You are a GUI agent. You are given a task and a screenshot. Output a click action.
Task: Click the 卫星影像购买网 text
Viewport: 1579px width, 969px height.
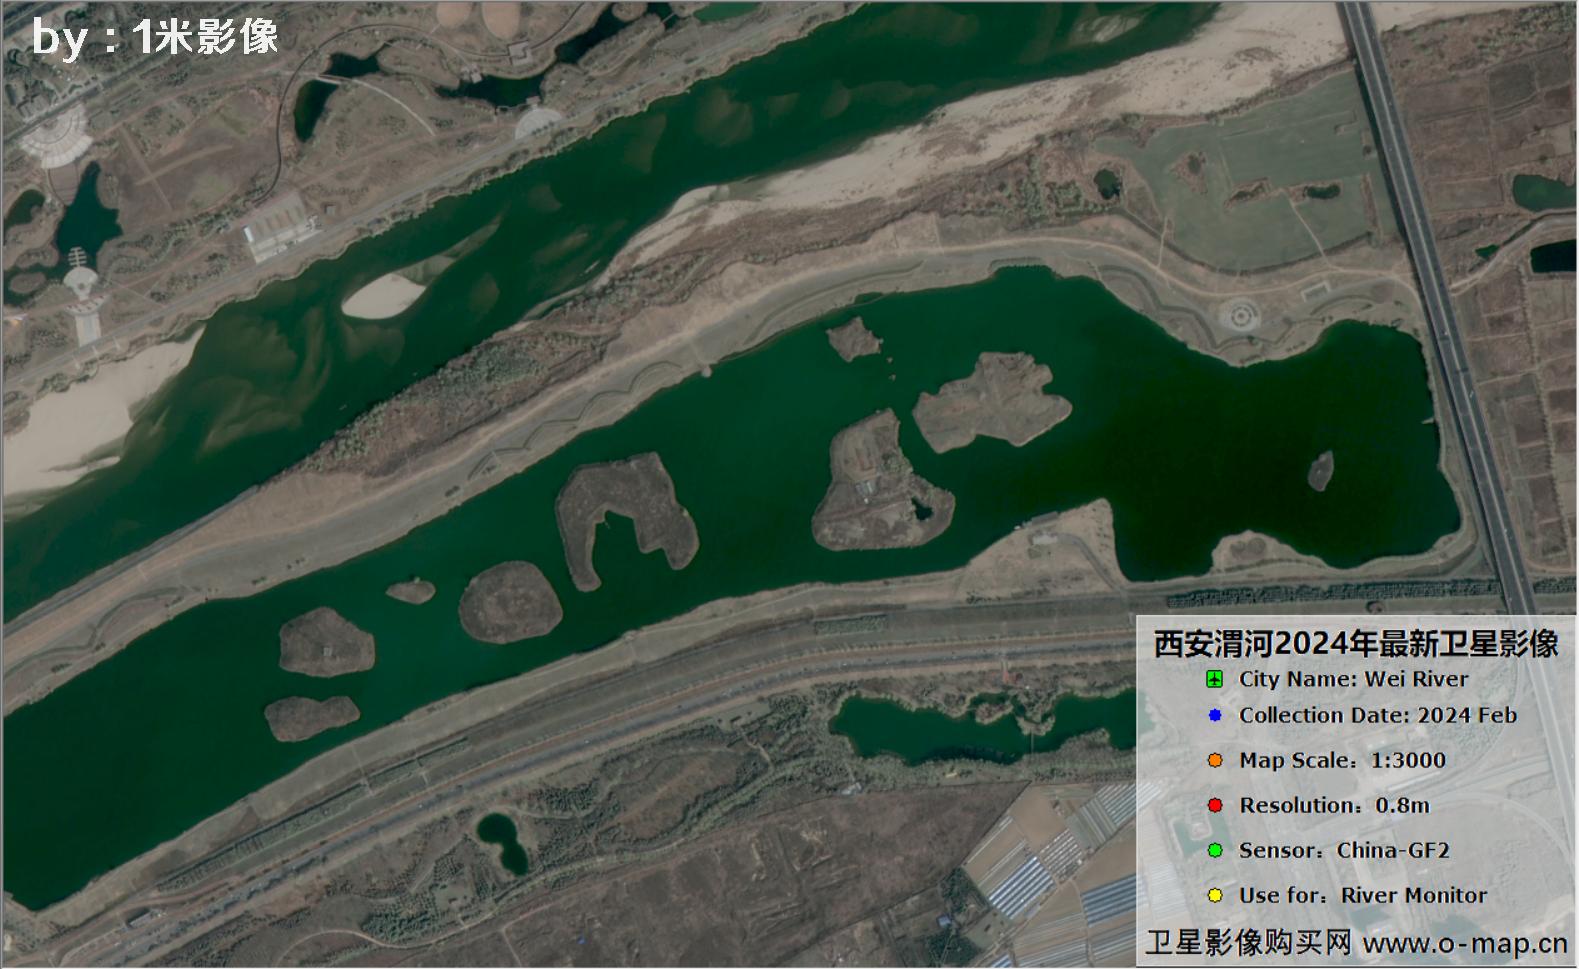(x=1248, y=943)
